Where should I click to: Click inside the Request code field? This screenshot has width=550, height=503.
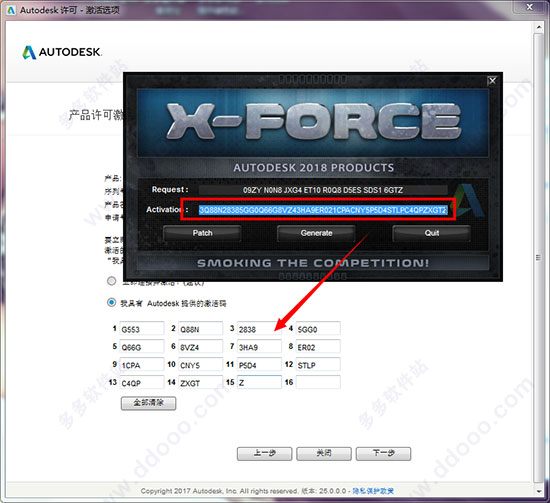click(x=323, y=190)
